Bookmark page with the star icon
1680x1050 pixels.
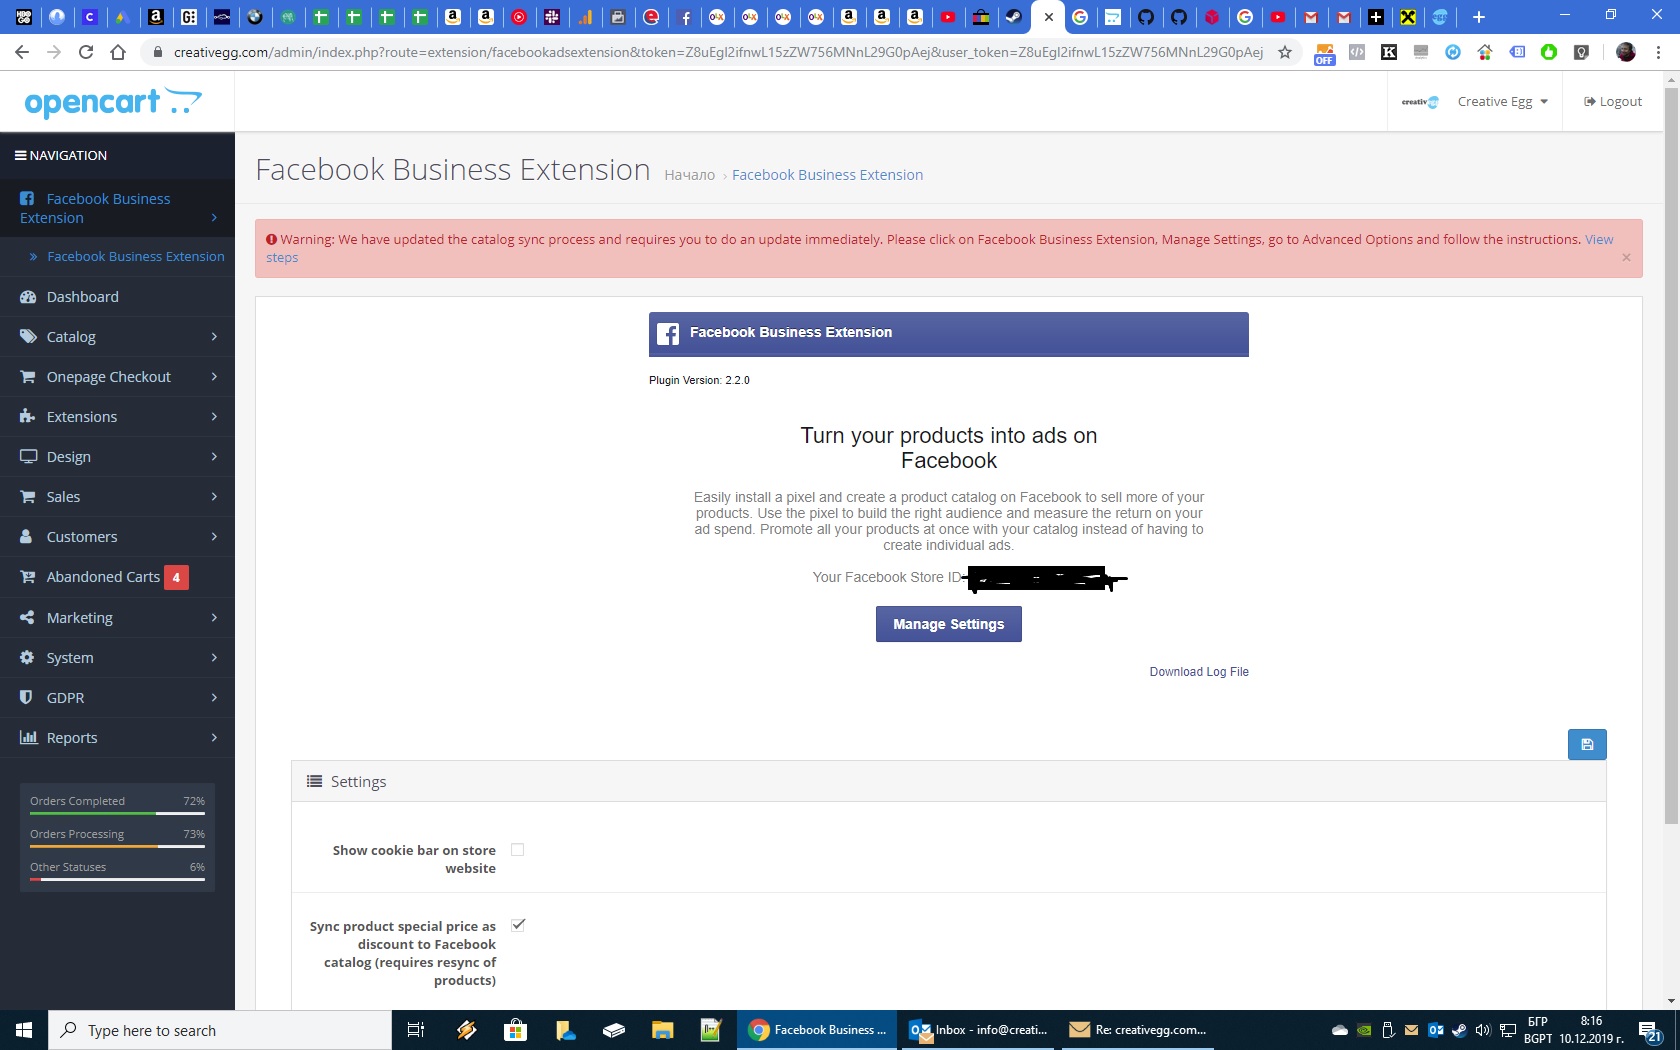[1285, 52]
